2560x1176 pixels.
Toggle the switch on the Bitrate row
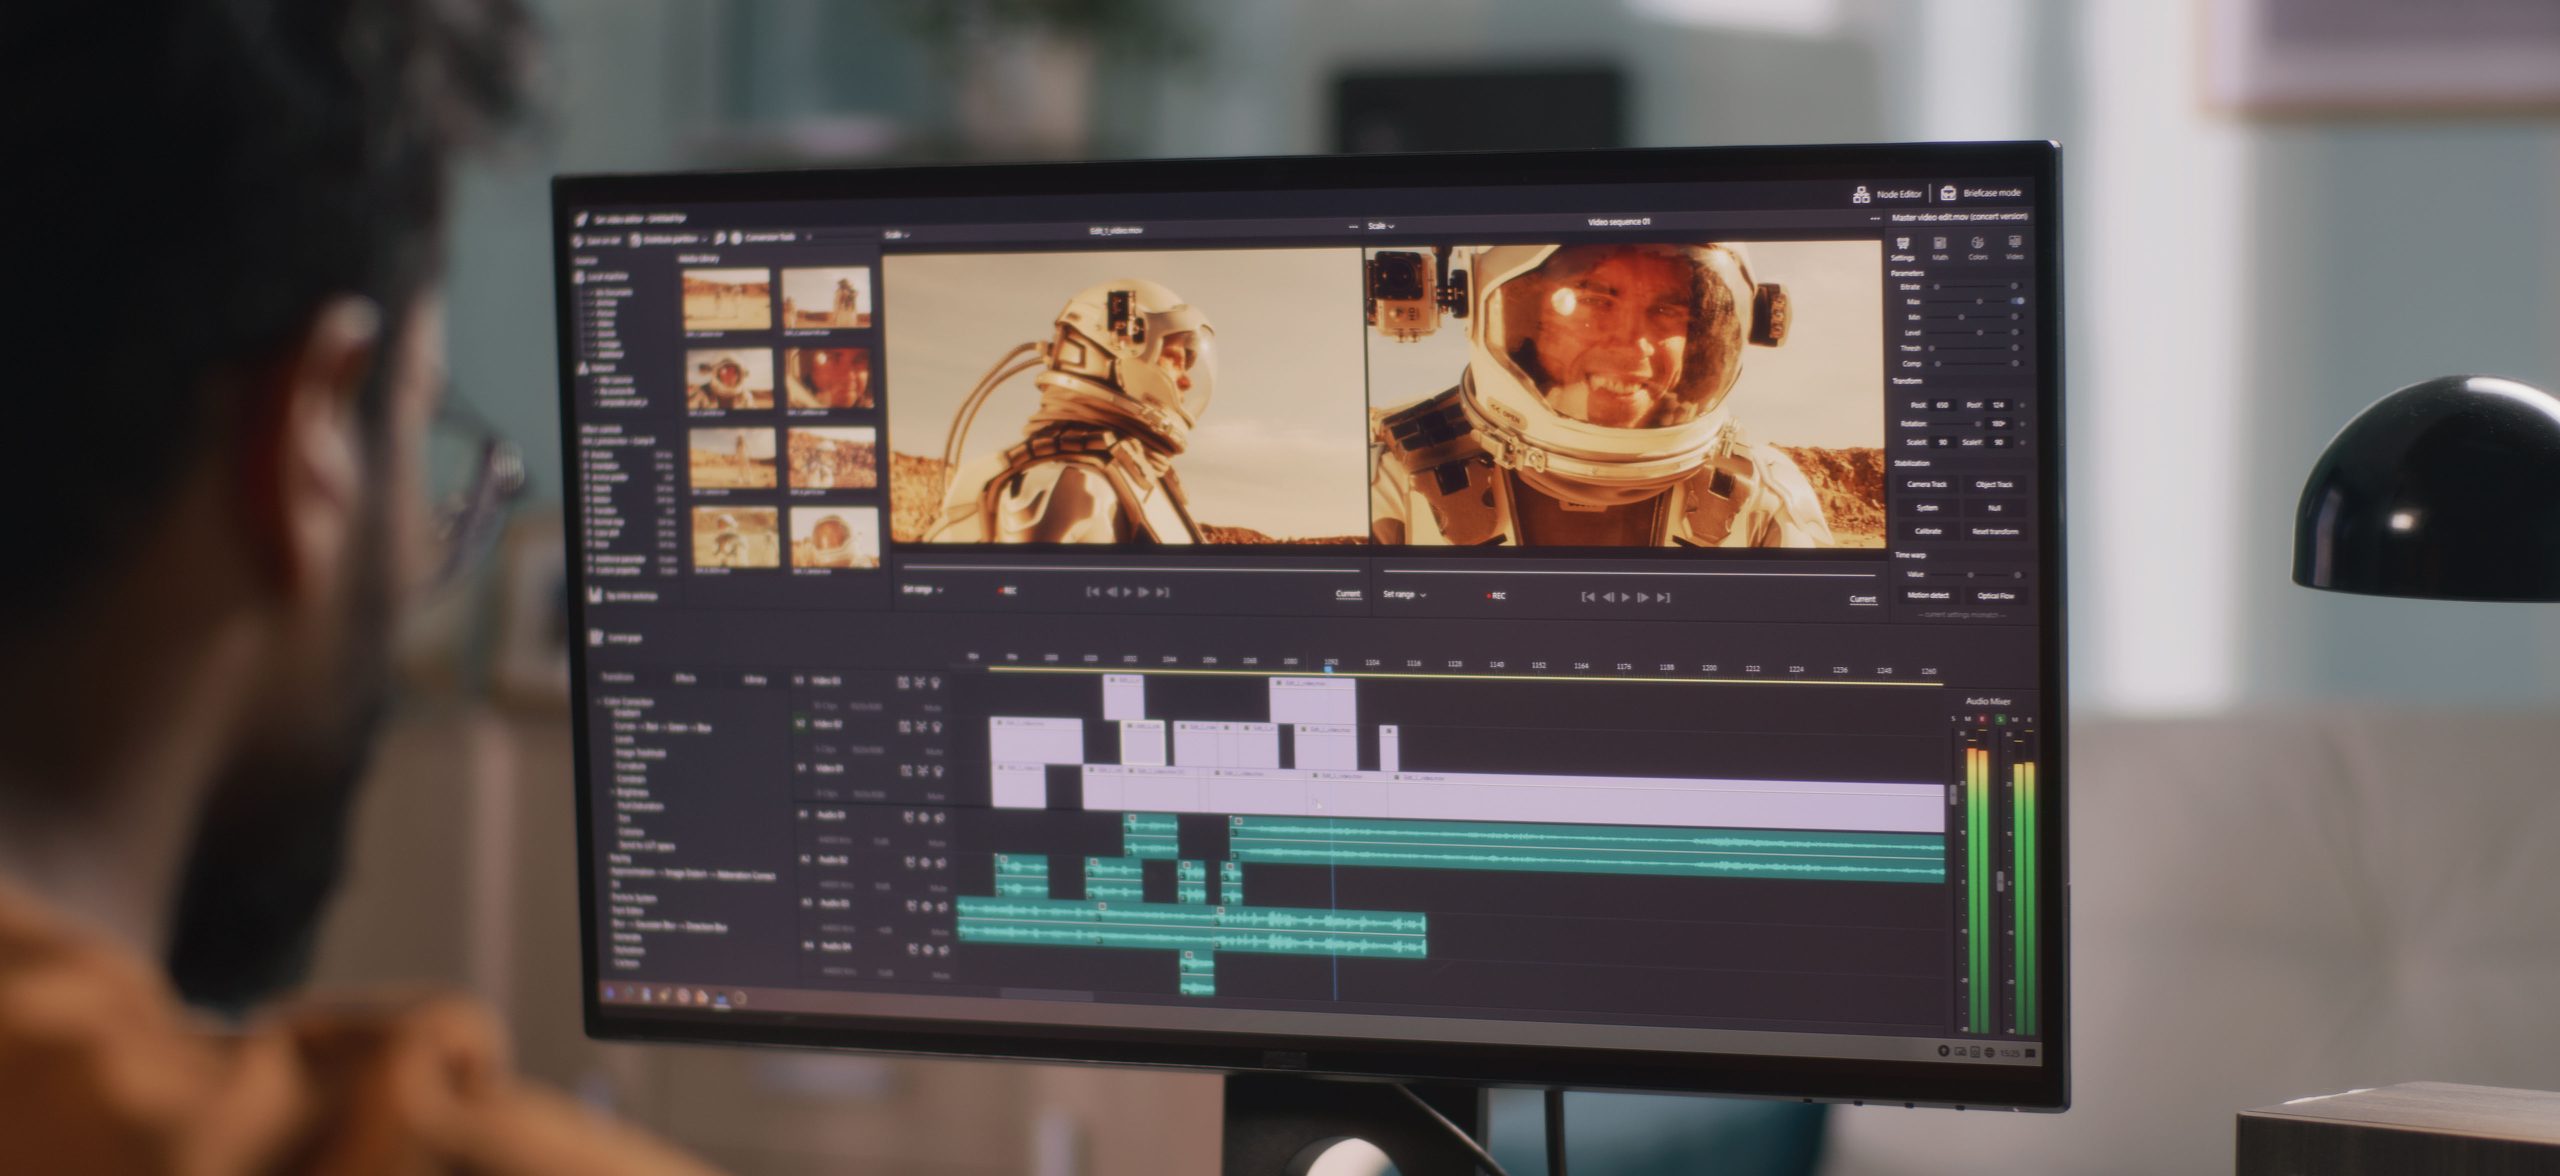[x=2016, y=286]
